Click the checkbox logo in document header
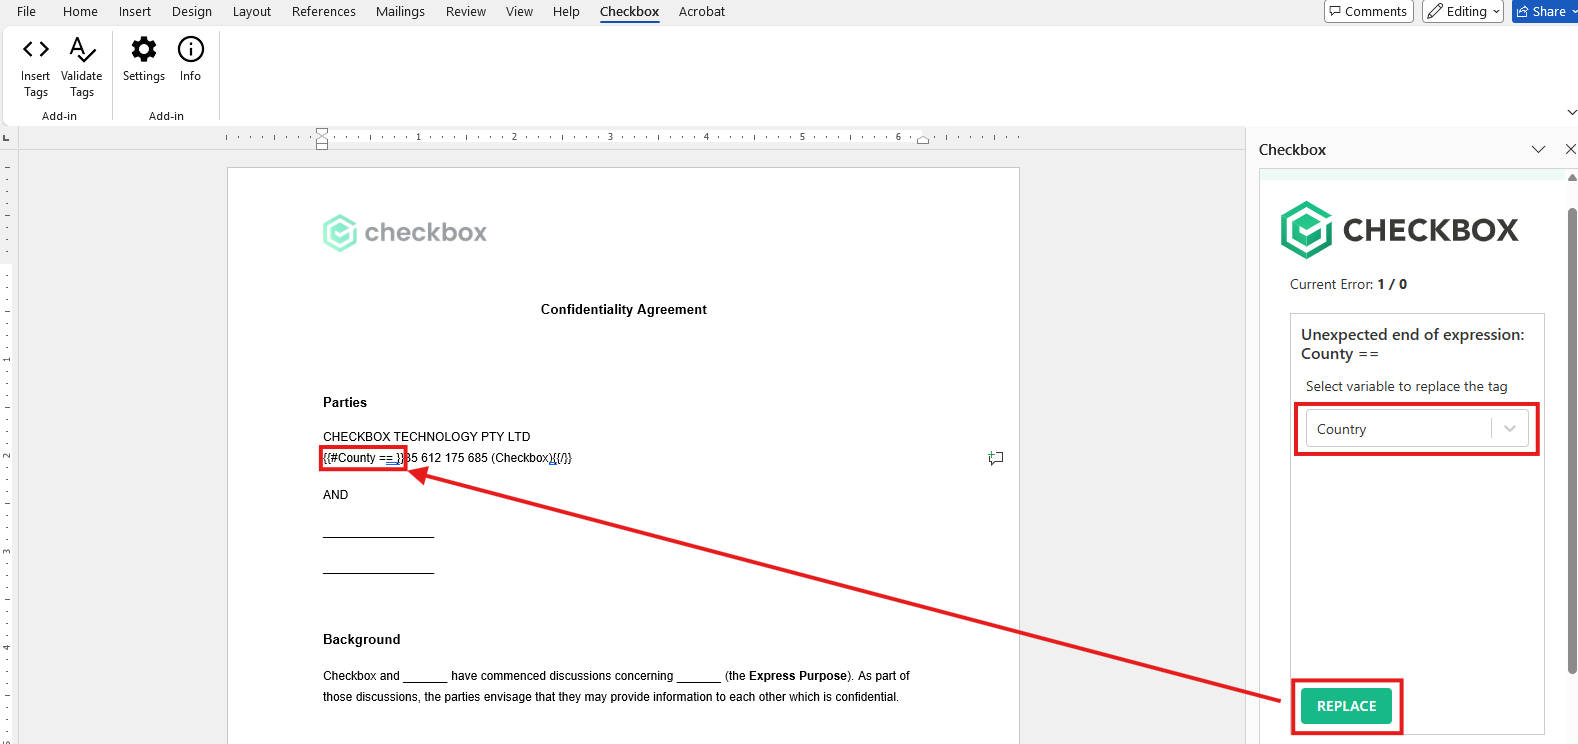The width and height of the screenshot is (1578, 744). 405,232
